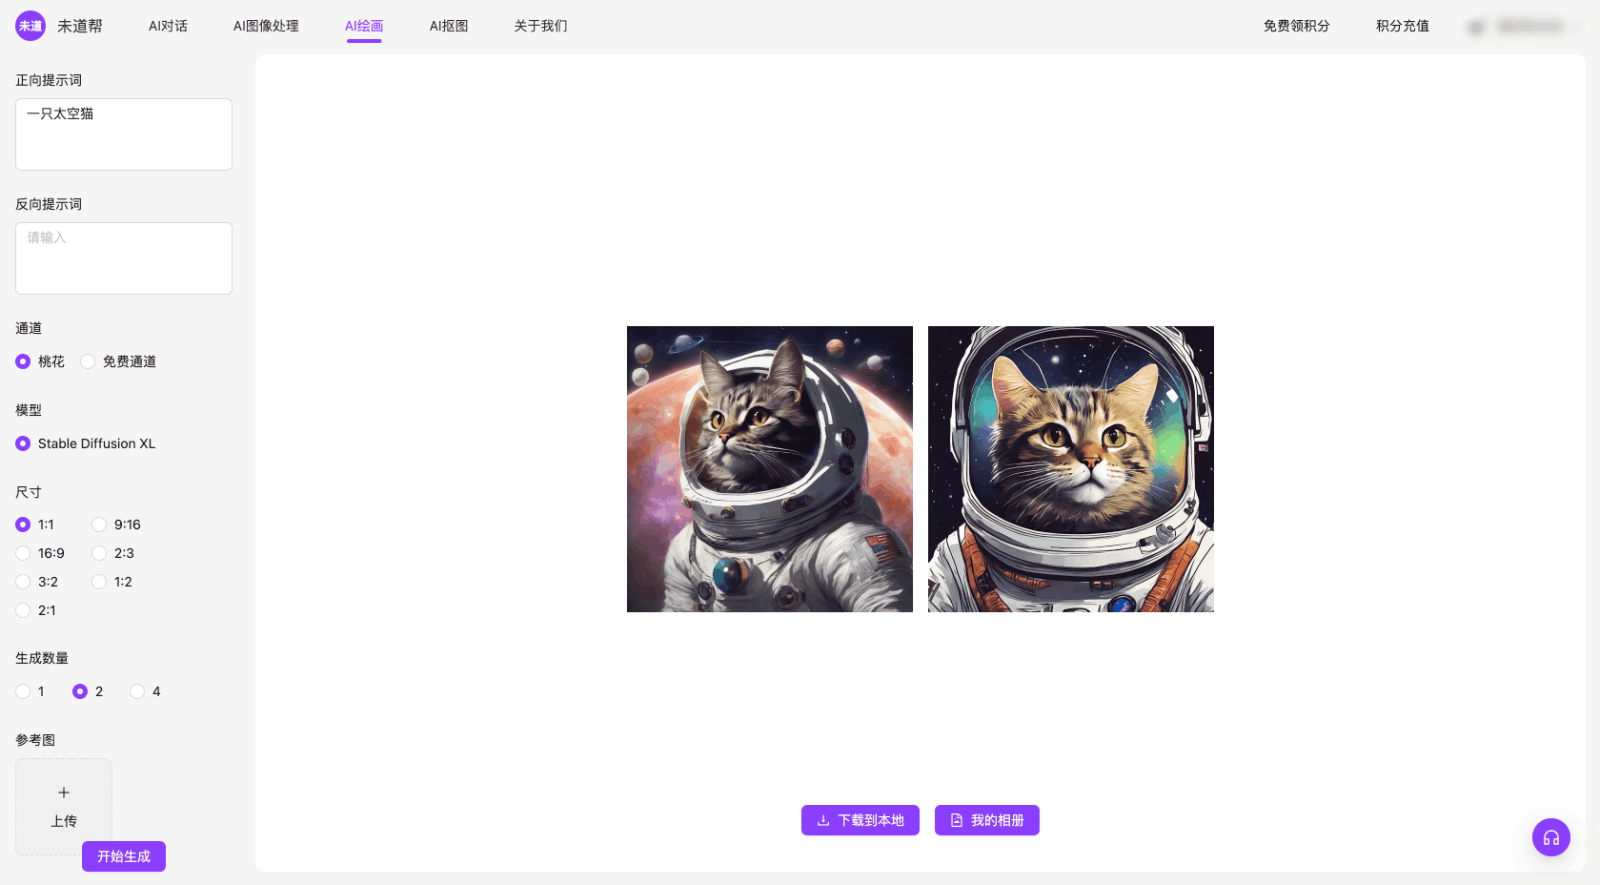1600x885 pixels.
Task: Set 生成数量 to 1
Action: pyautogui.click(x=23, y=691)
